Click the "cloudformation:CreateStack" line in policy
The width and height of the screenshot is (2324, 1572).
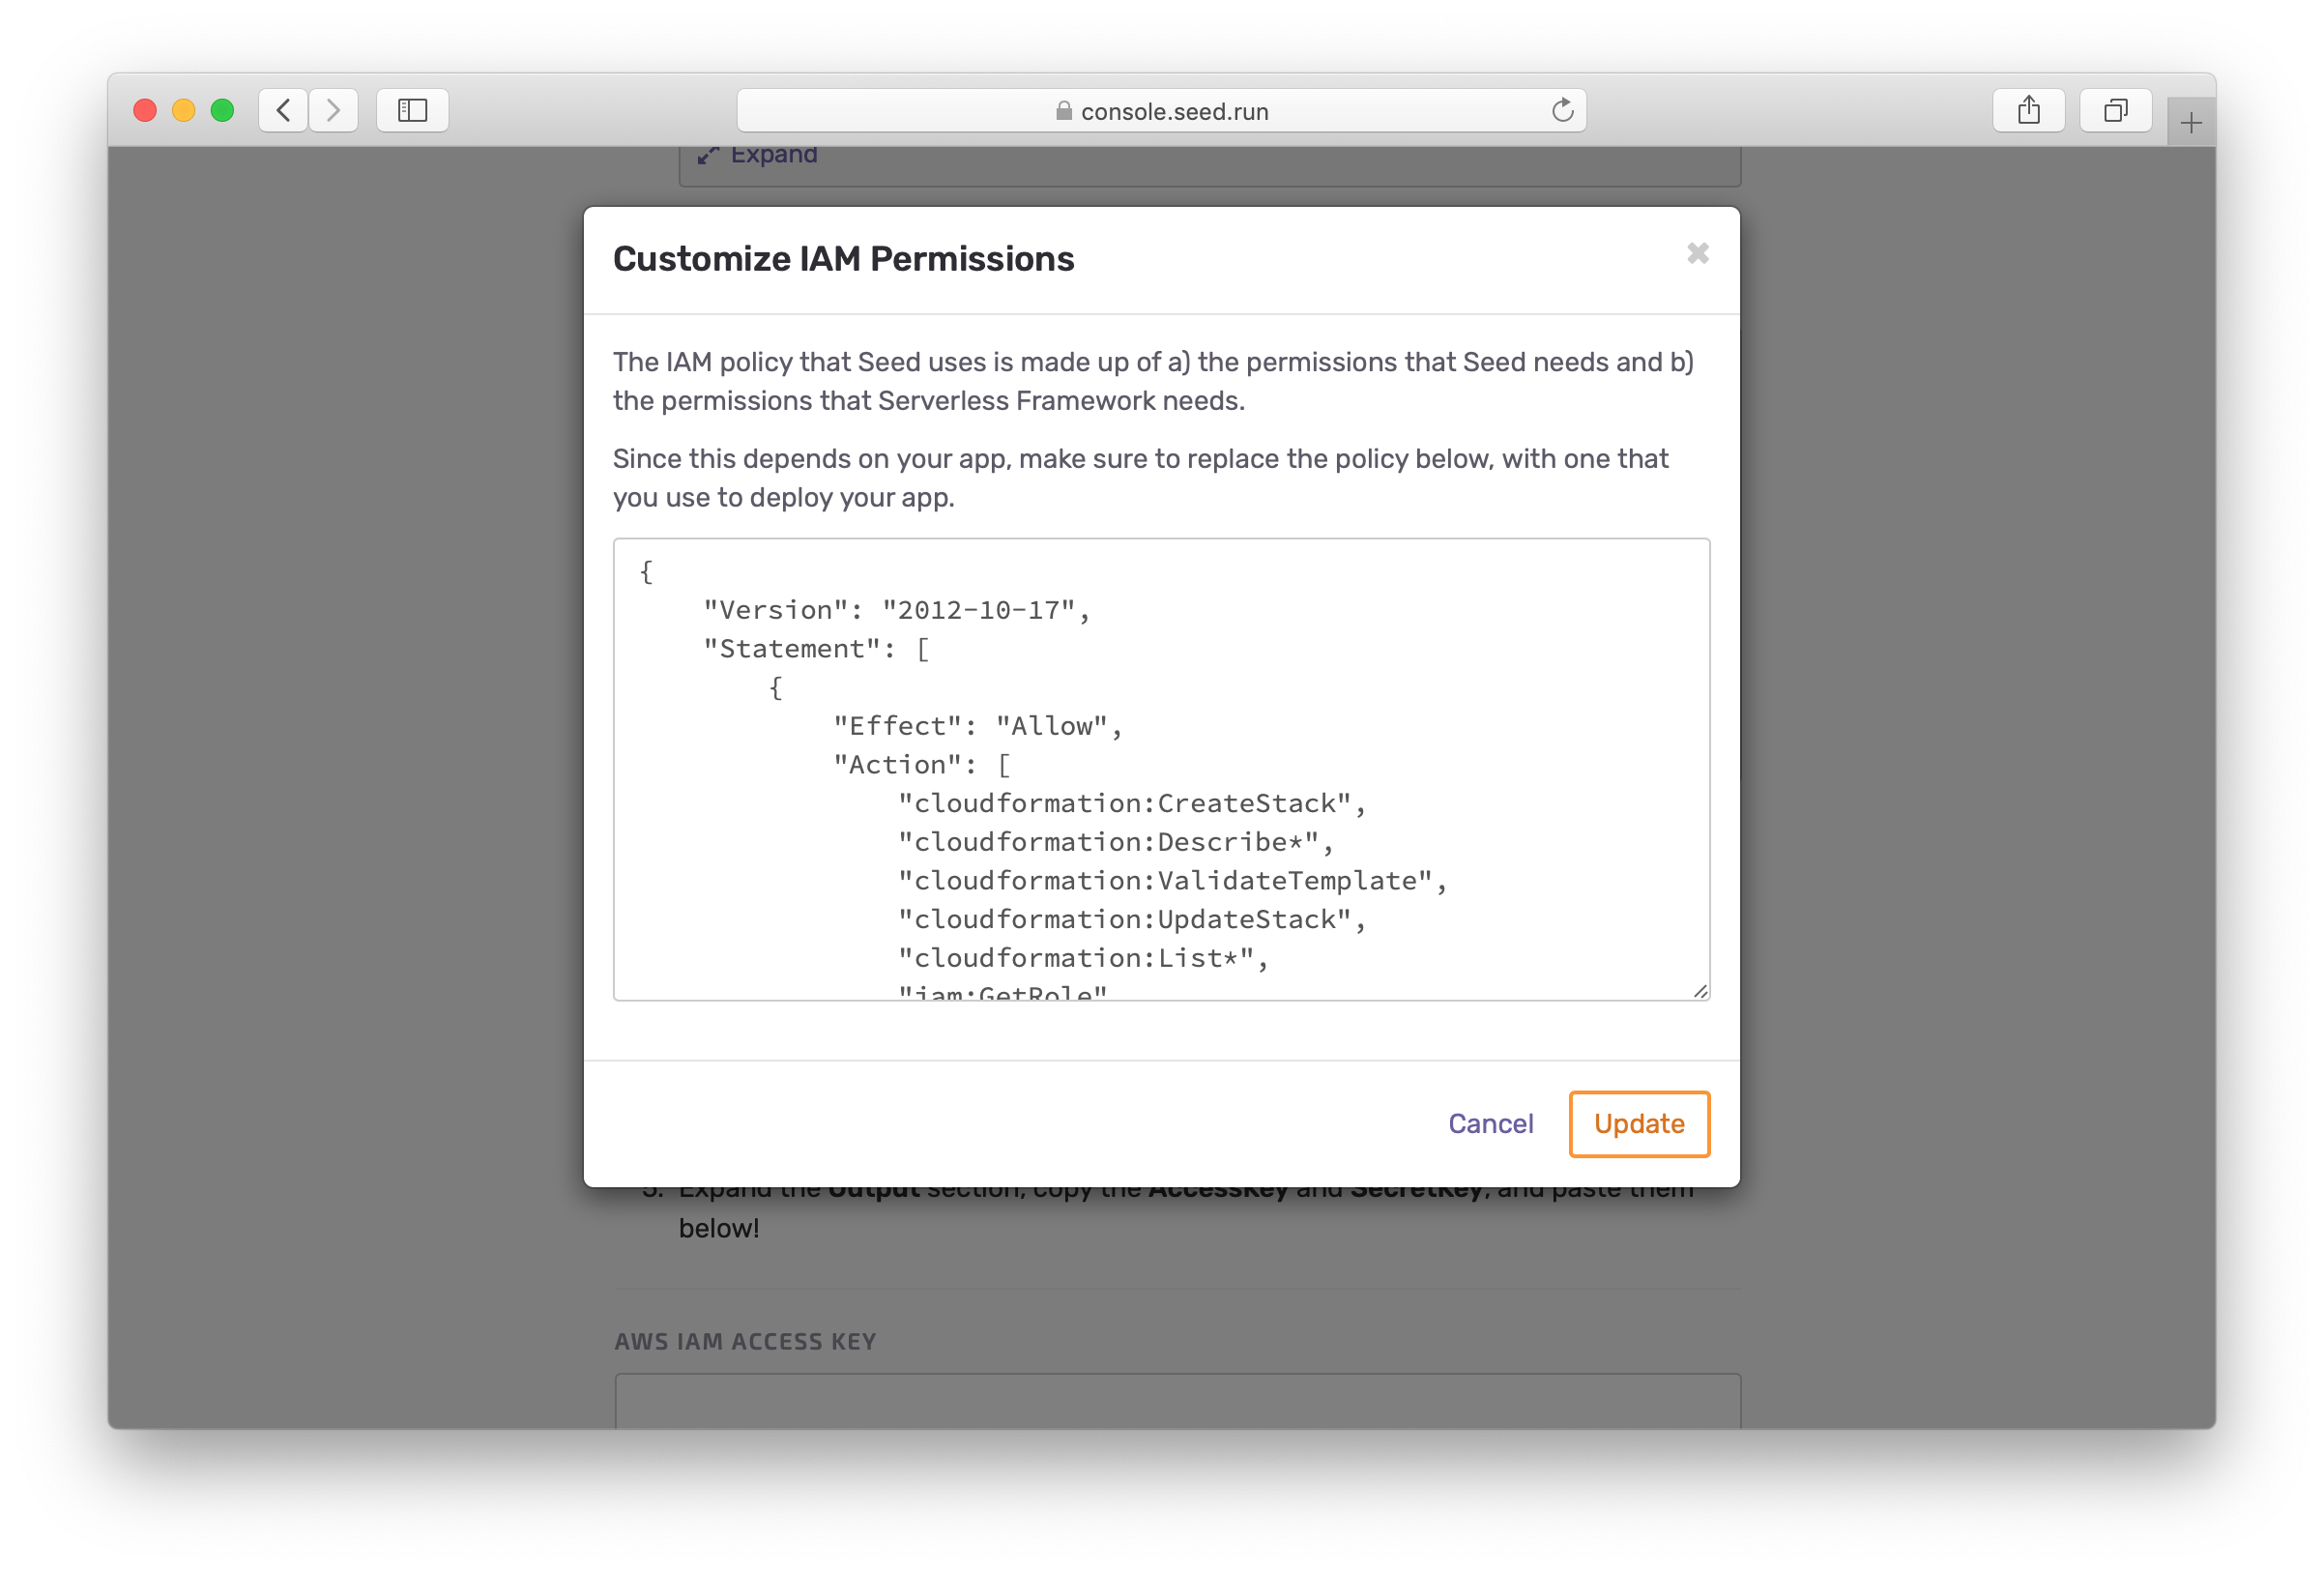point(1130,803)
